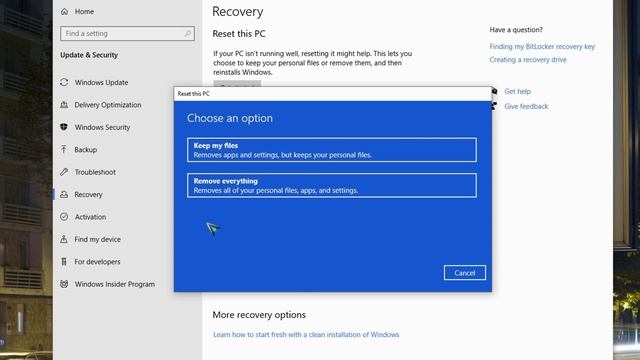Select Find my device label
Viewport: 640px width, 360px height.
pyautogui.click(x=98, y=239)
